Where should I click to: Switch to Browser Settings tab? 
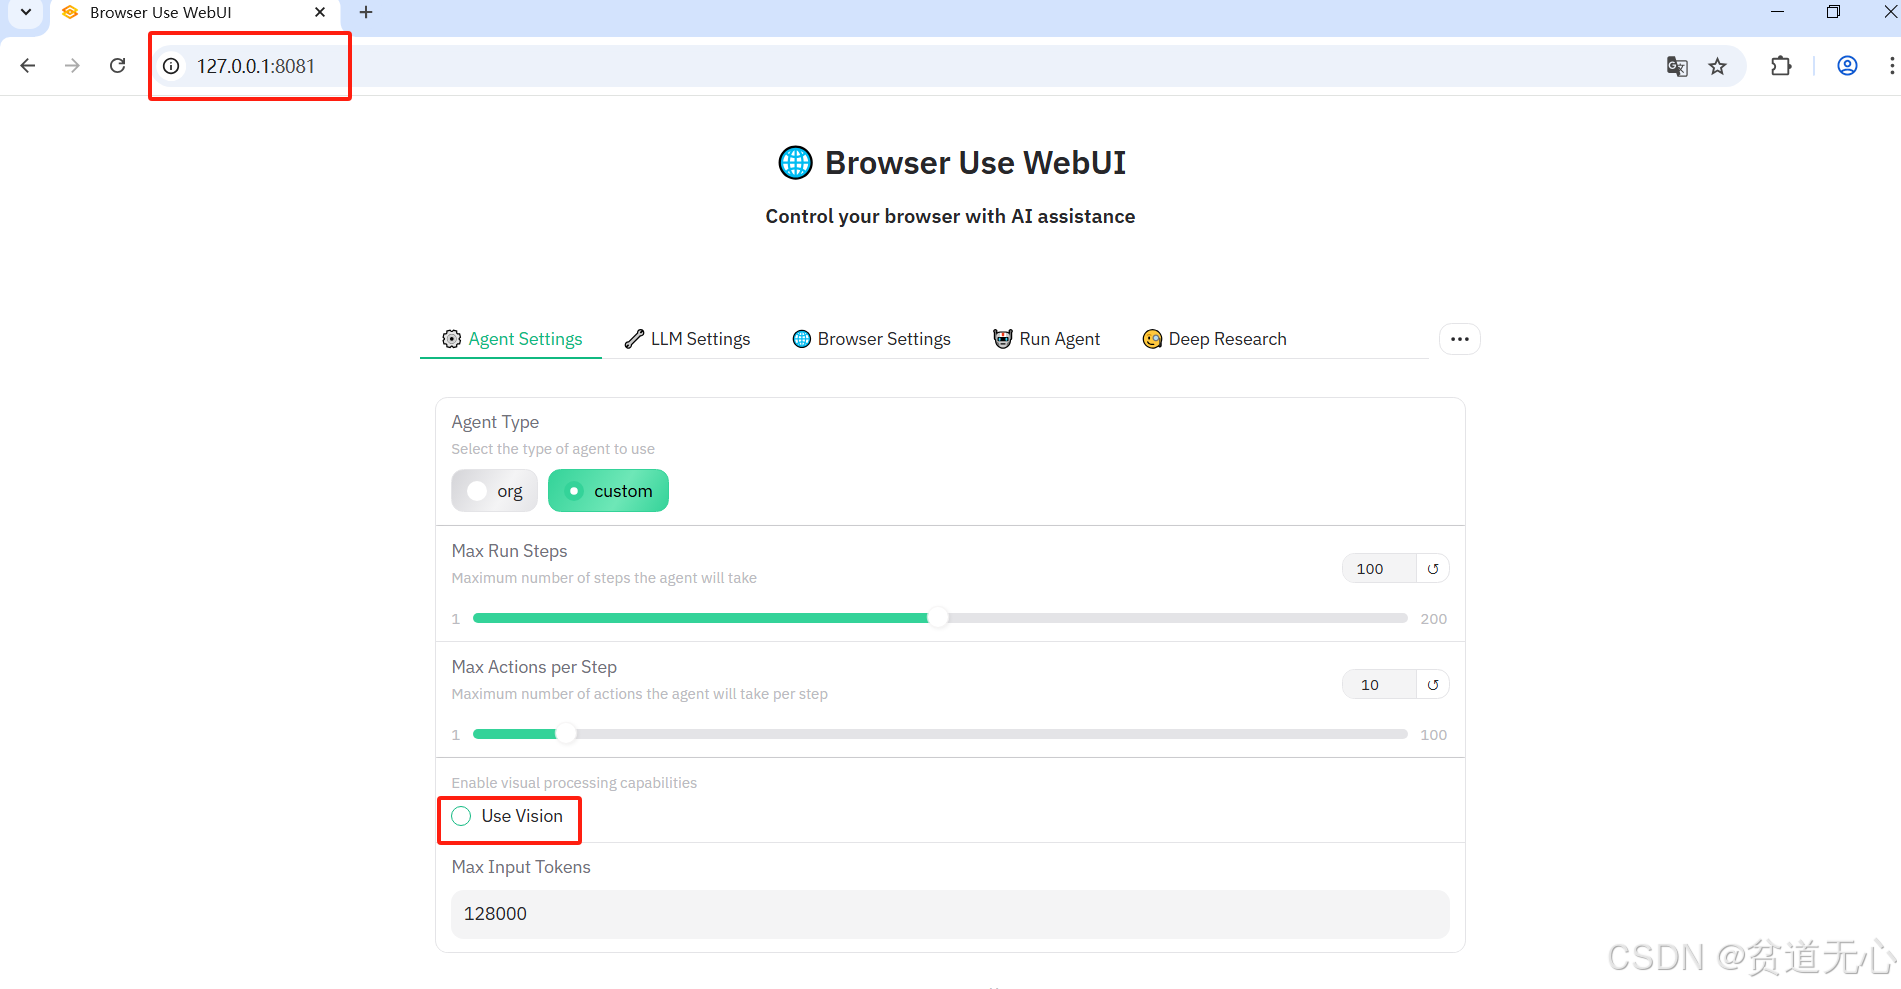coord(872,339)
